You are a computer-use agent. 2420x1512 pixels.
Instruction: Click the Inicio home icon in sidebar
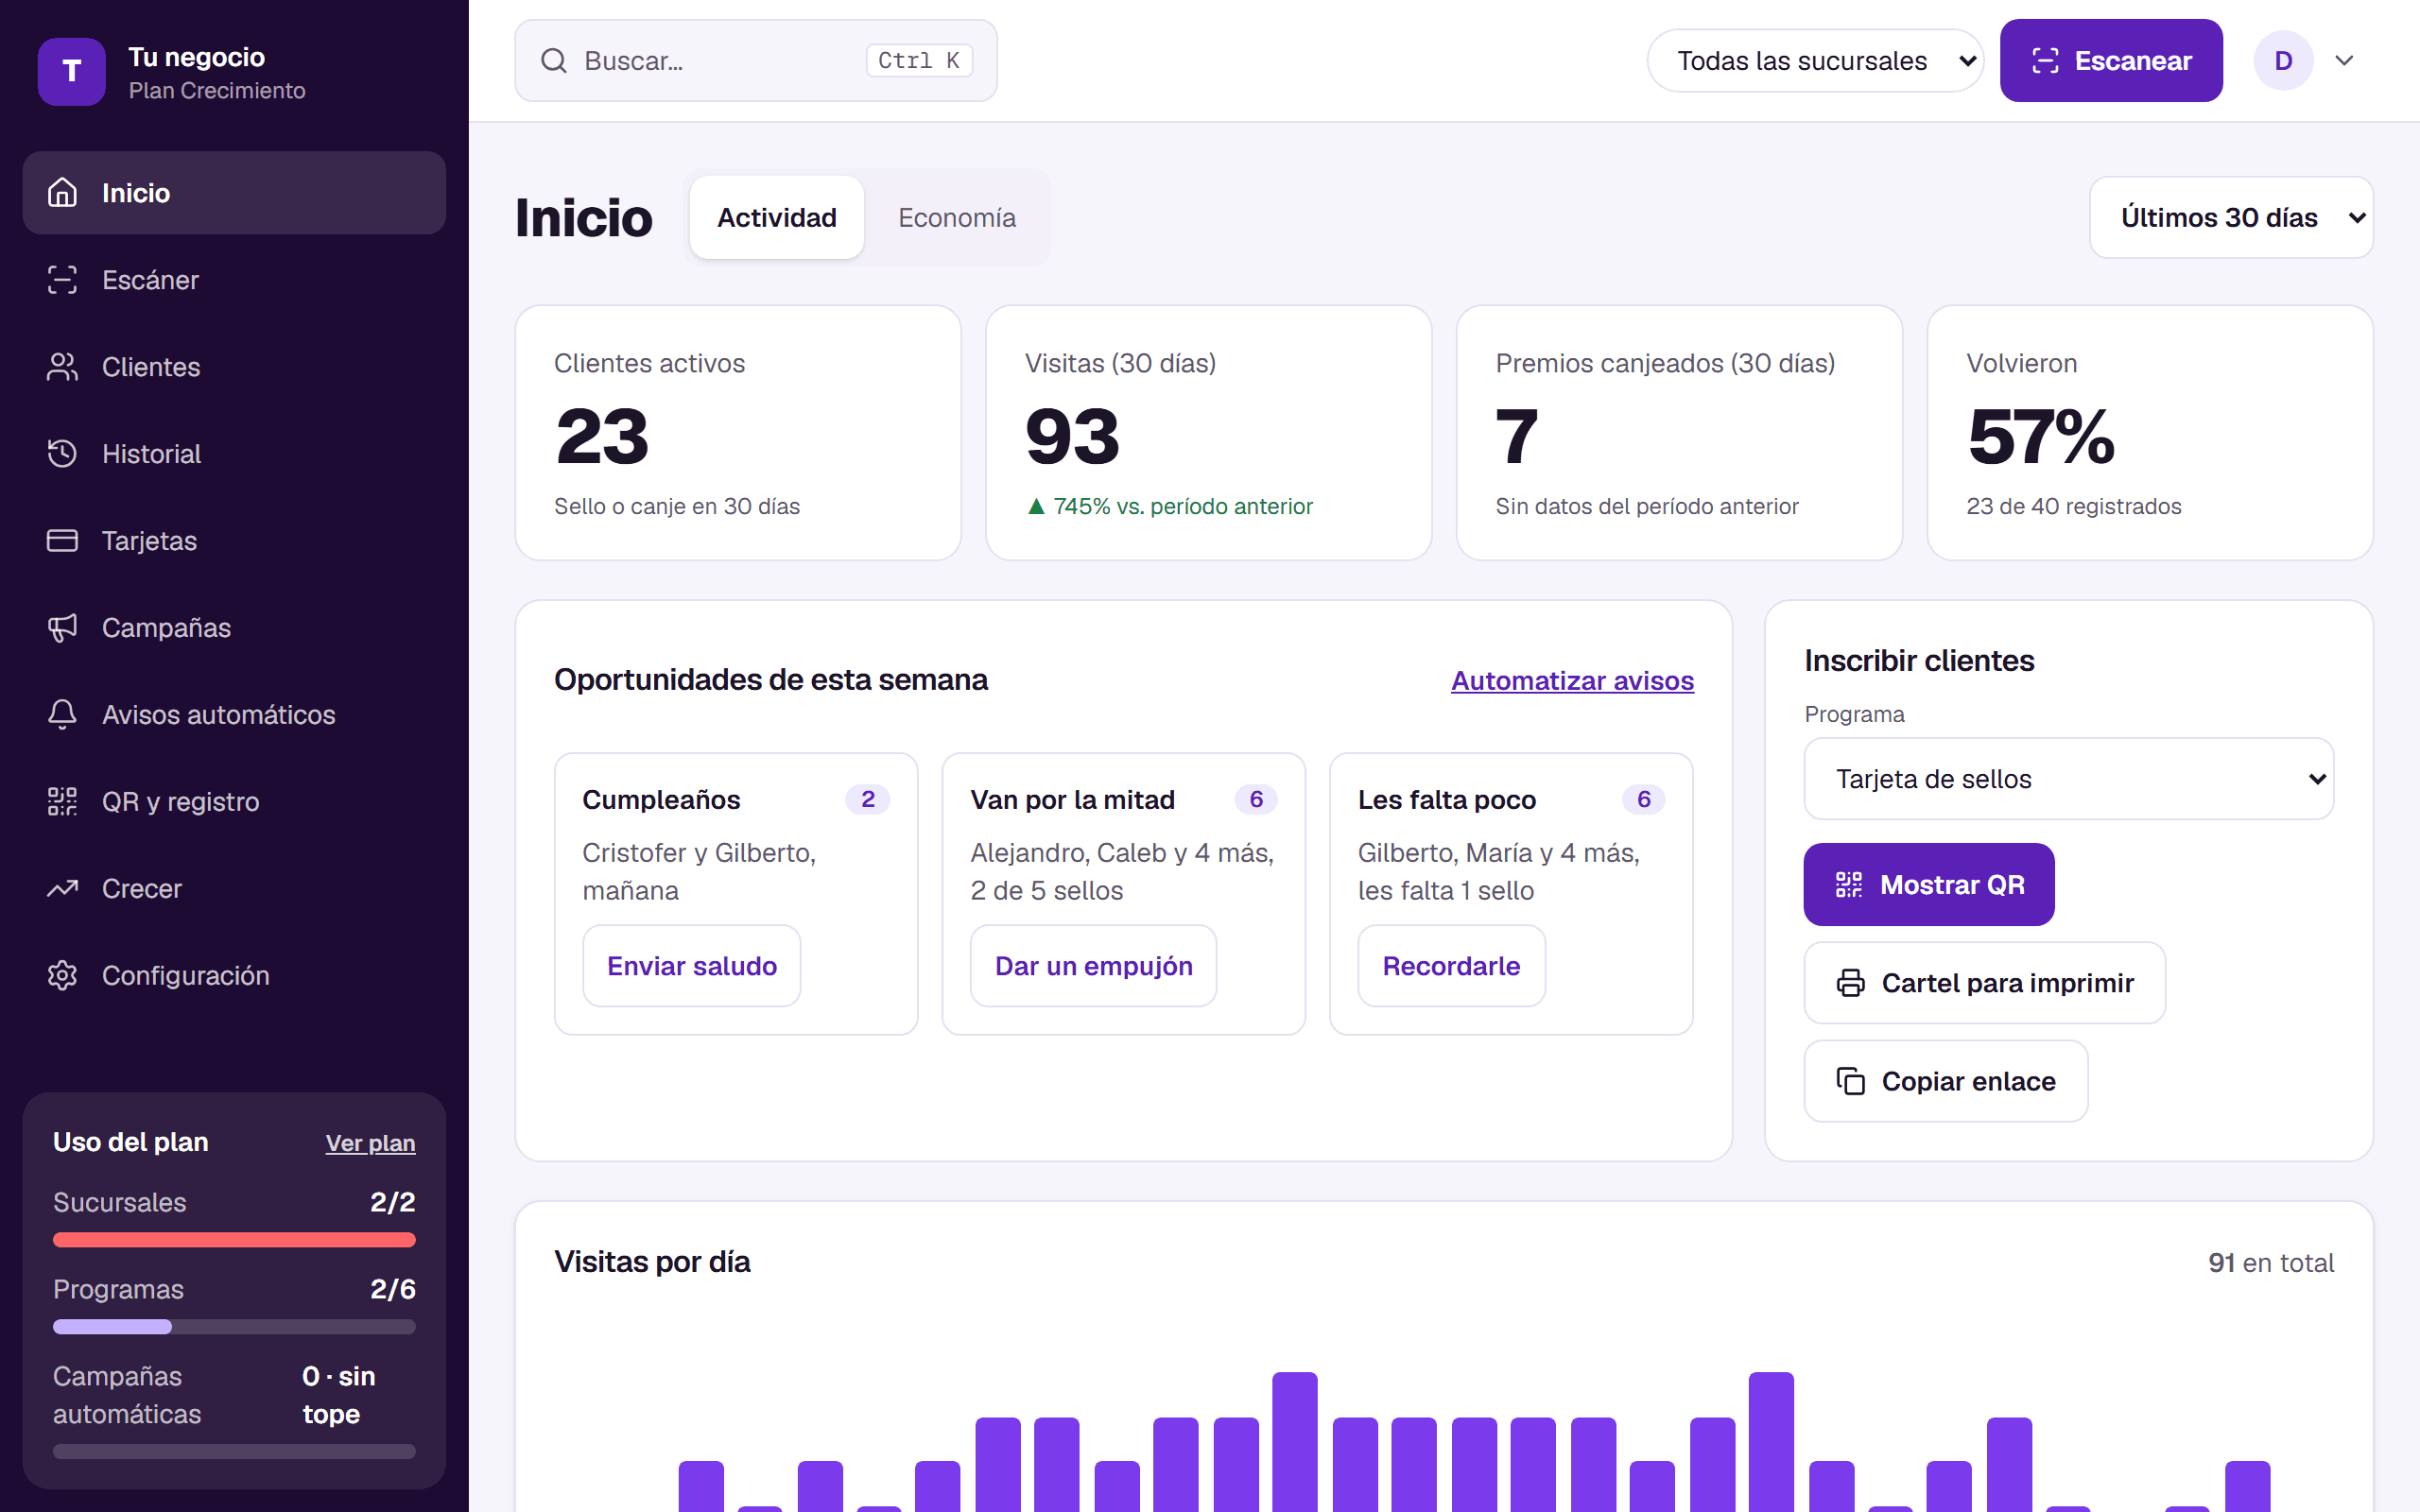click(62, 192)
